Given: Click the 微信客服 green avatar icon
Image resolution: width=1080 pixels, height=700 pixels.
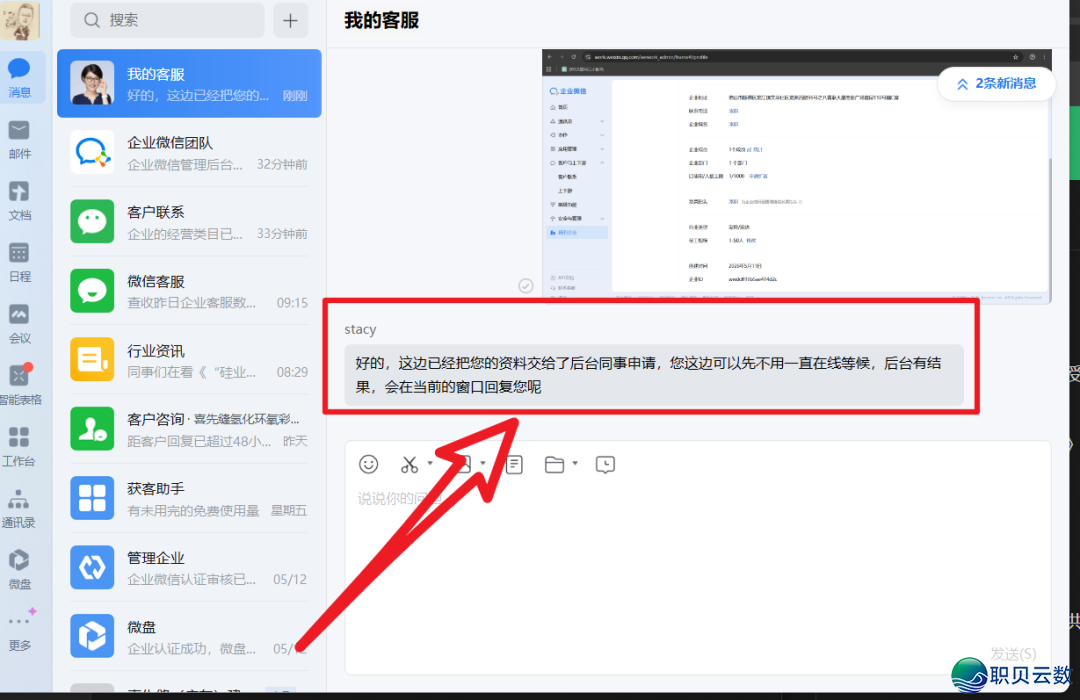Looking at the screenshot, I should tap(92, 291).
